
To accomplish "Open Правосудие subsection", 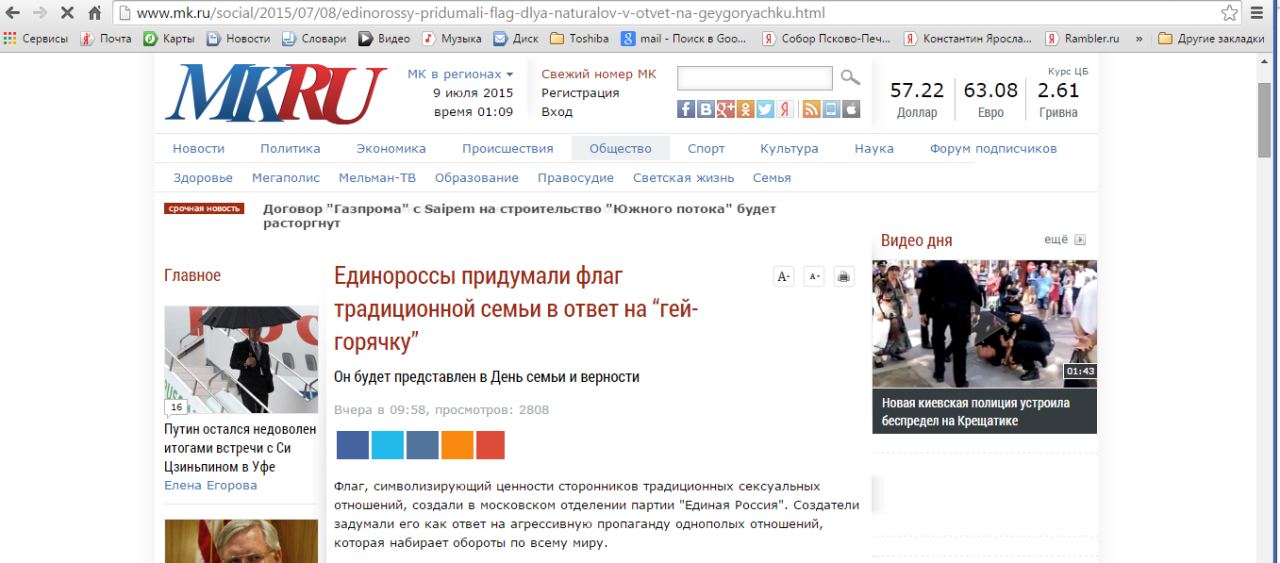I will pyautogui.click(x=575, y=177).
